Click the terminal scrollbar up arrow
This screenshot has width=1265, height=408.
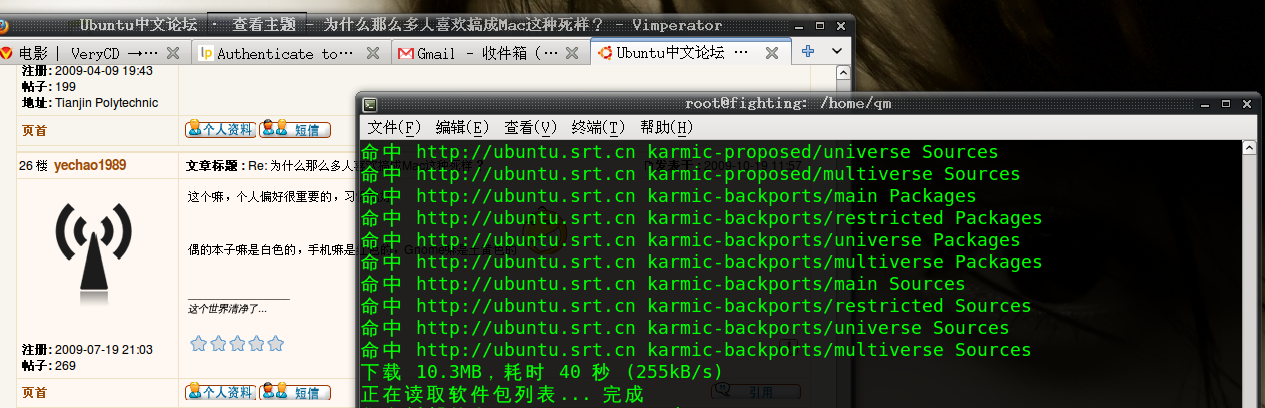click(1248, 147)
